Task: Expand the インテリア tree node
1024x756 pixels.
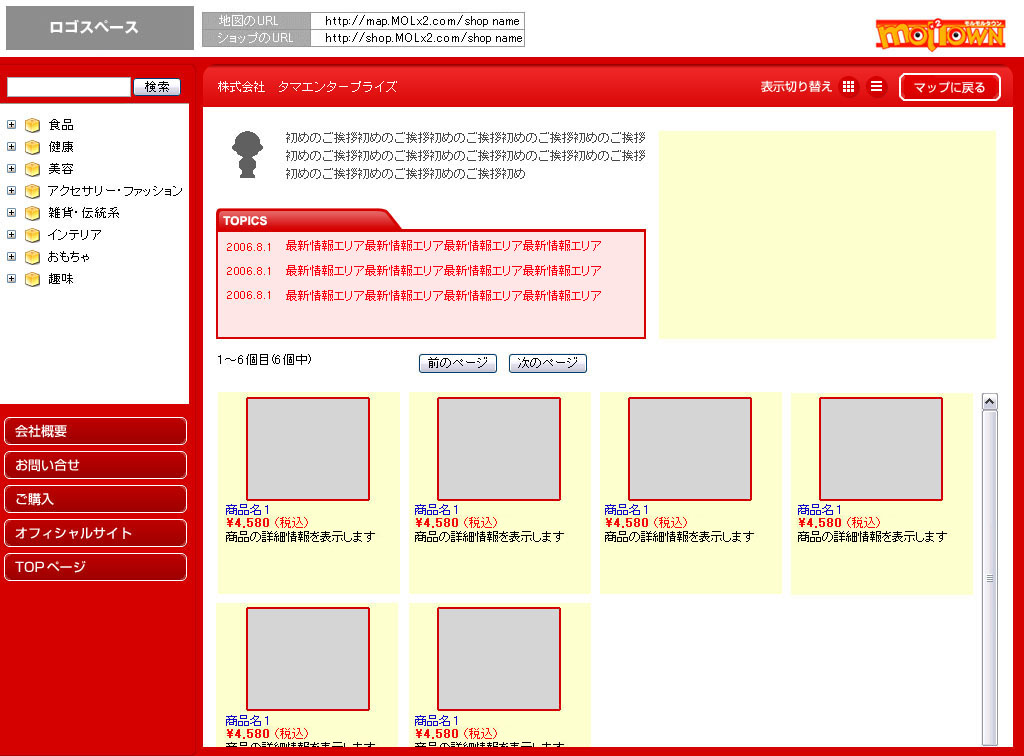Action: 11,234
